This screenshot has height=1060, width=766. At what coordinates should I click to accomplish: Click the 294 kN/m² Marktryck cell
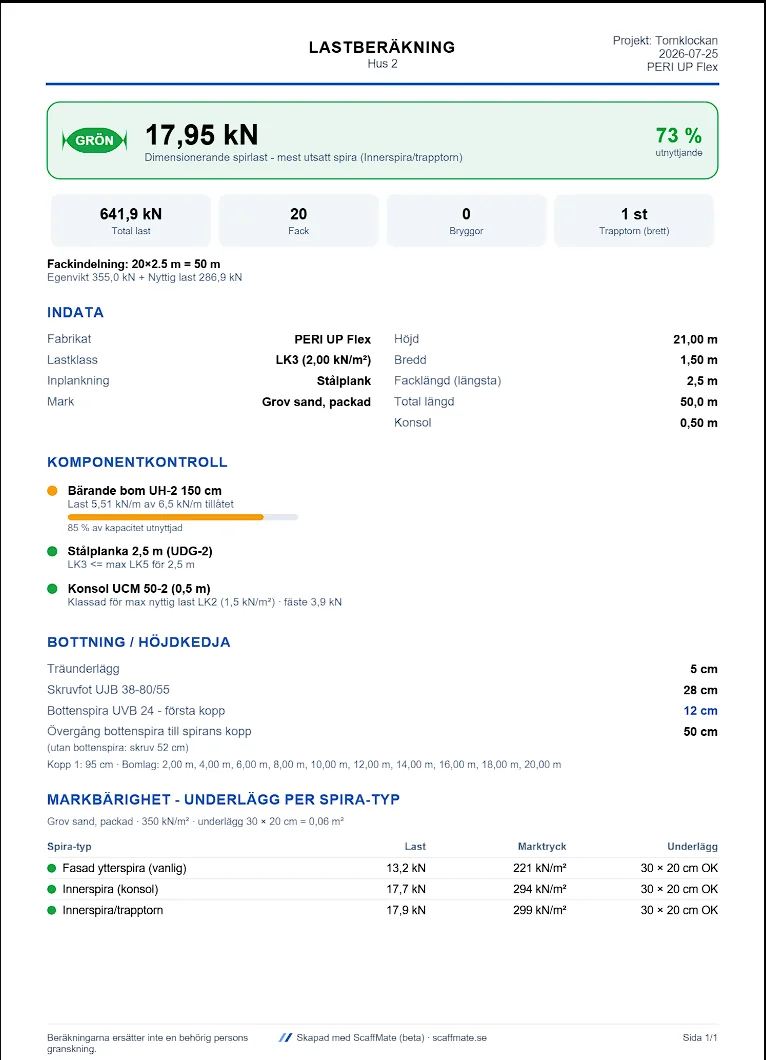[540, 889]
